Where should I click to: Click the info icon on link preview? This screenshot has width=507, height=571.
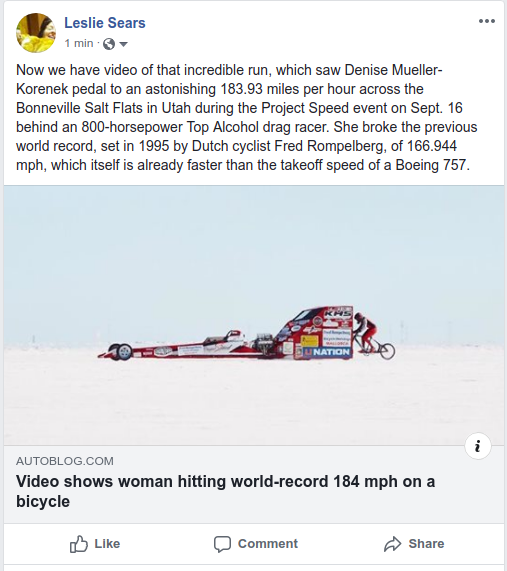pos(478,446)
